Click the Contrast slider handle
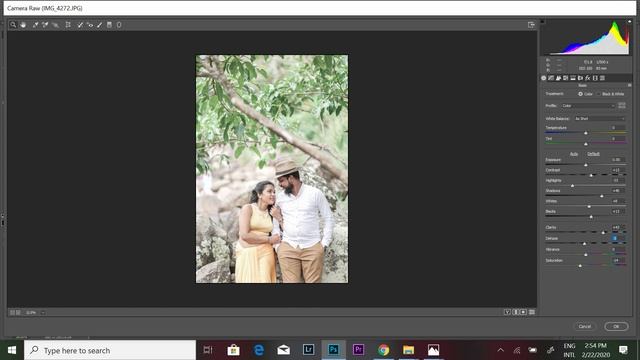 pyautogui.click(x=591, y=175)
